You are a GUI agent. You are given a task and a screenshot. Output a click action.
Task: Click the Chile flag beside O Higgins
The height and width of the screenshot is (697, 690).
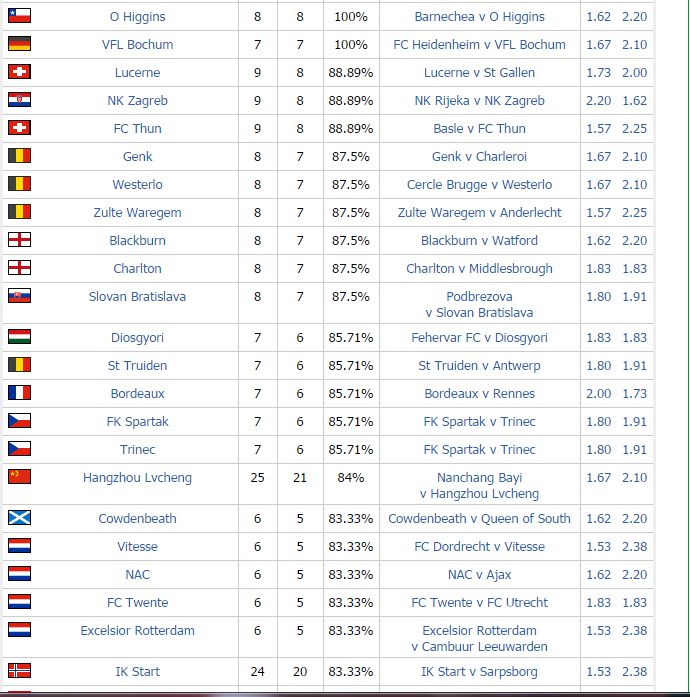20,16
